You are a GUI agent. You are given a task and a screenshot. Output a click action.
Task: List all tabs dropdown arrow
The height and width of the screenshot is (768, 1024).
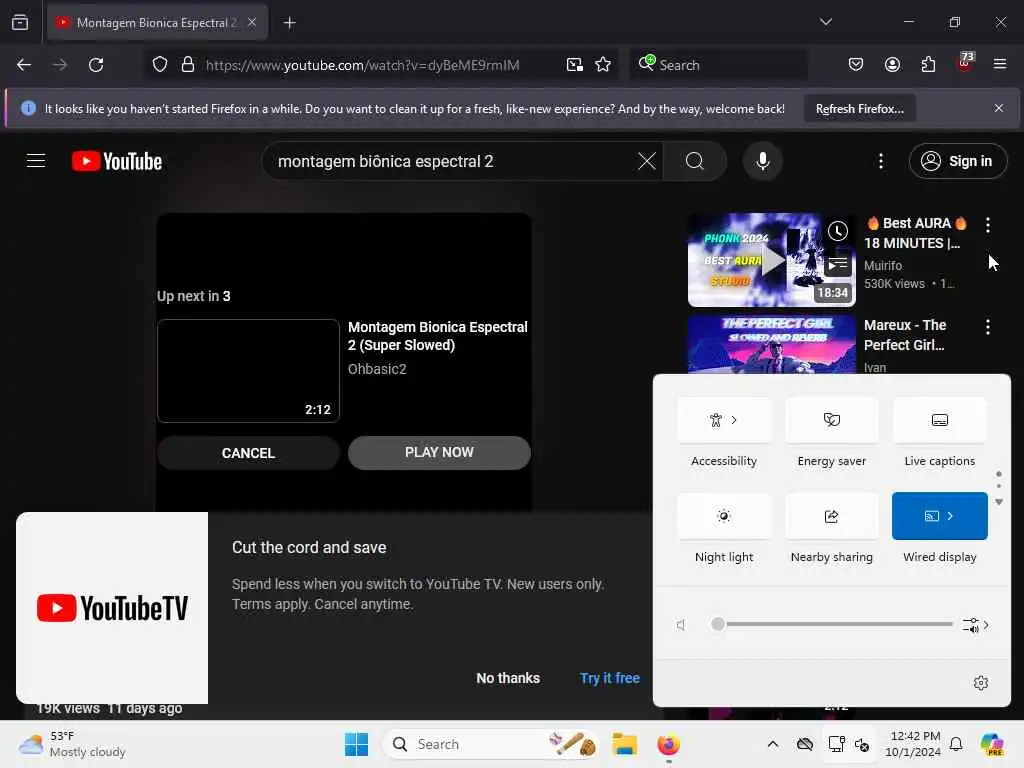[825, 22]
